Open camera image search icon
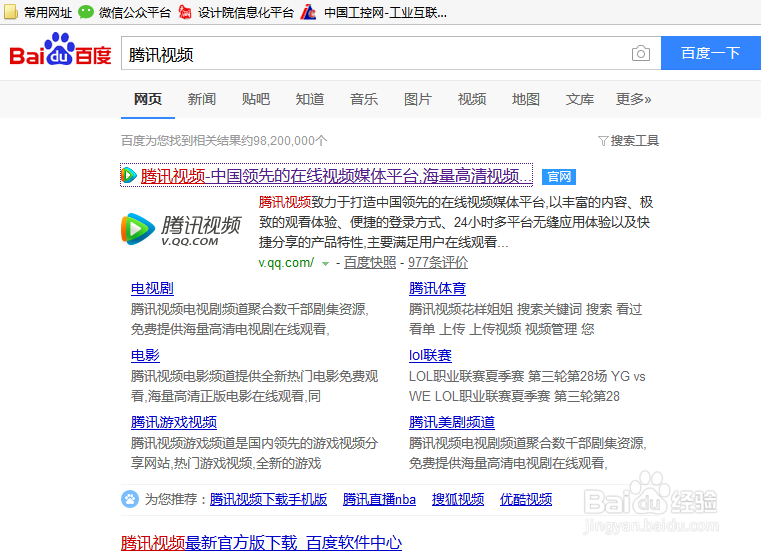This screenshot has width=761, height=552. point(641,53)
